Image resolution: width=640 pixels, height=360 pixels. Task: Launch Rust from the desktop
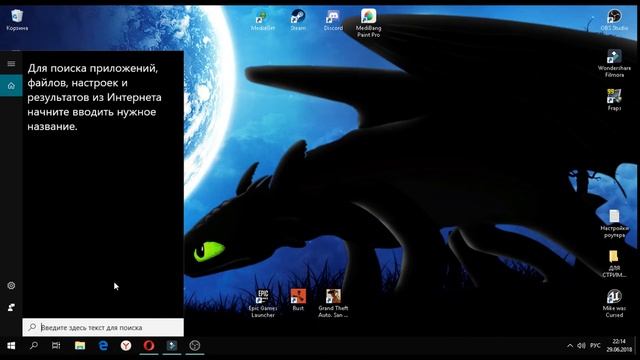tap(298, 300)
